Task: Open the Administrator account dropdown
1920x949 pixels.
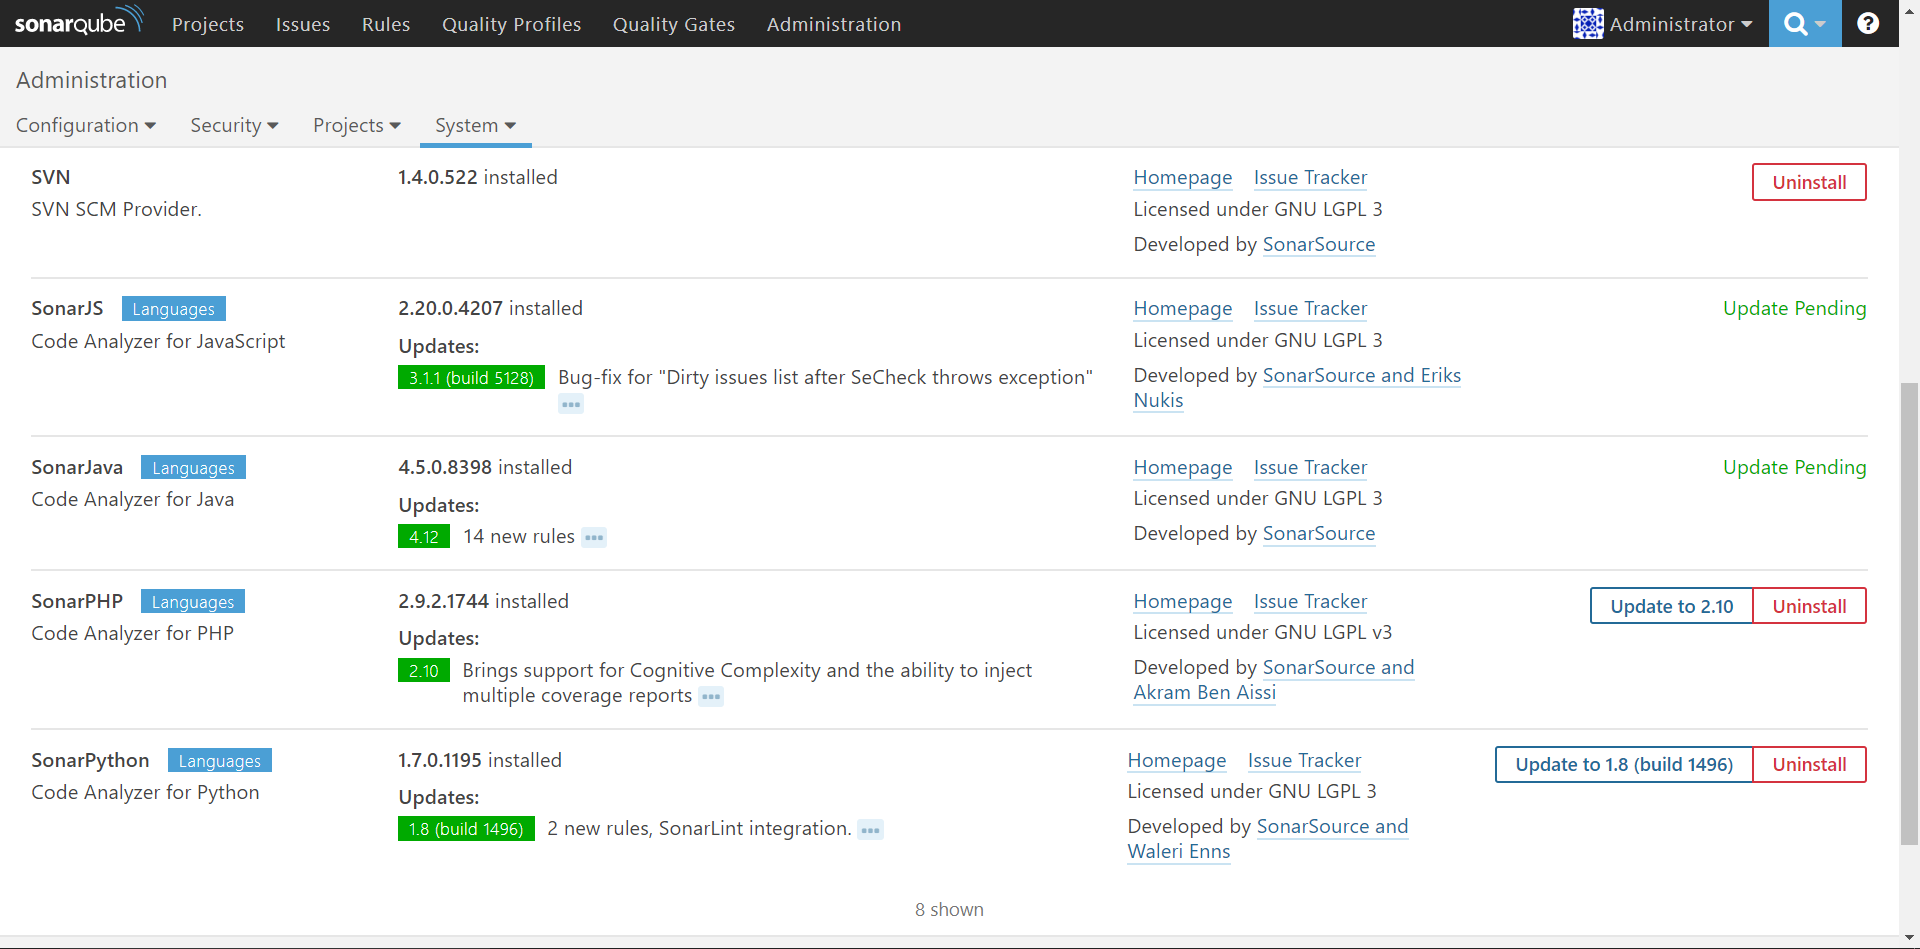Action: point(1663,24)
